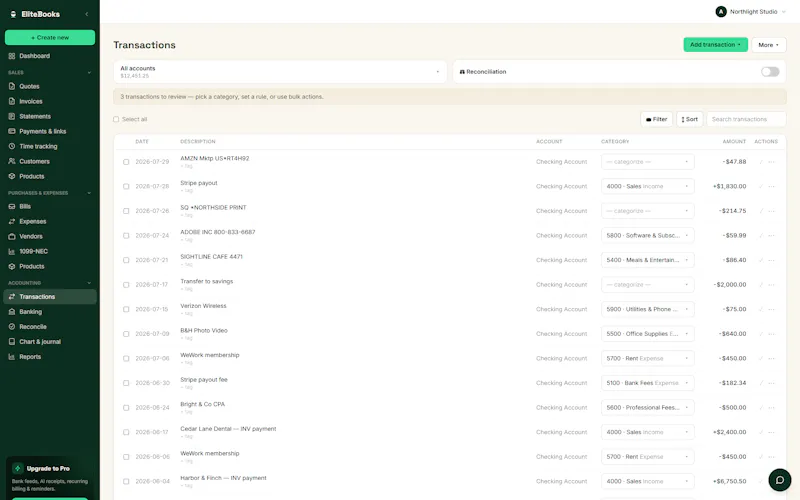
Task: Click the EliteBooks logo icon
Action: click(13, 14)
